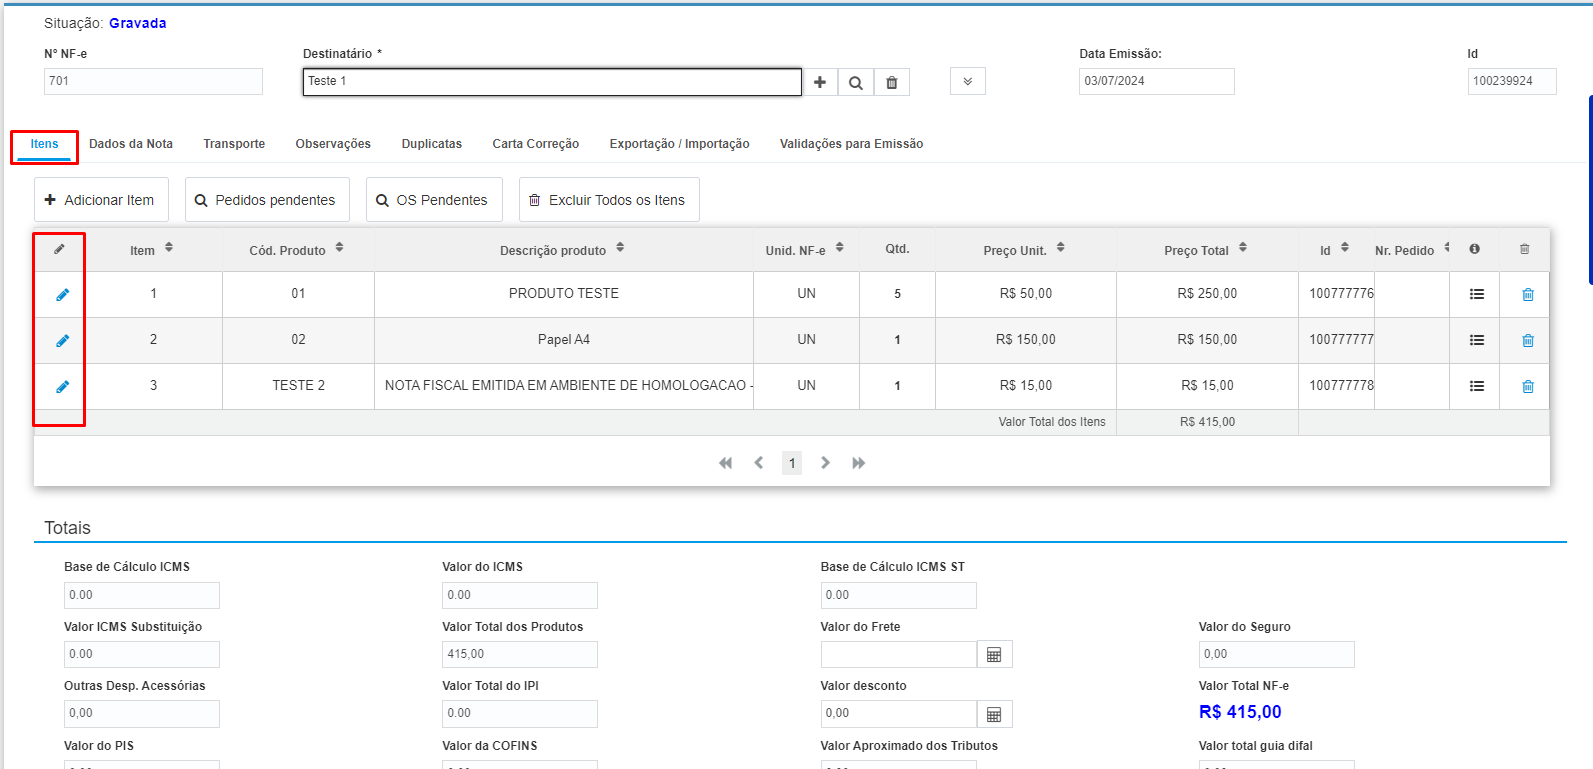The image size is (1593, 769).
Task: Open details list icon for Papel A4 row
Action: (x=1477, y=340)
